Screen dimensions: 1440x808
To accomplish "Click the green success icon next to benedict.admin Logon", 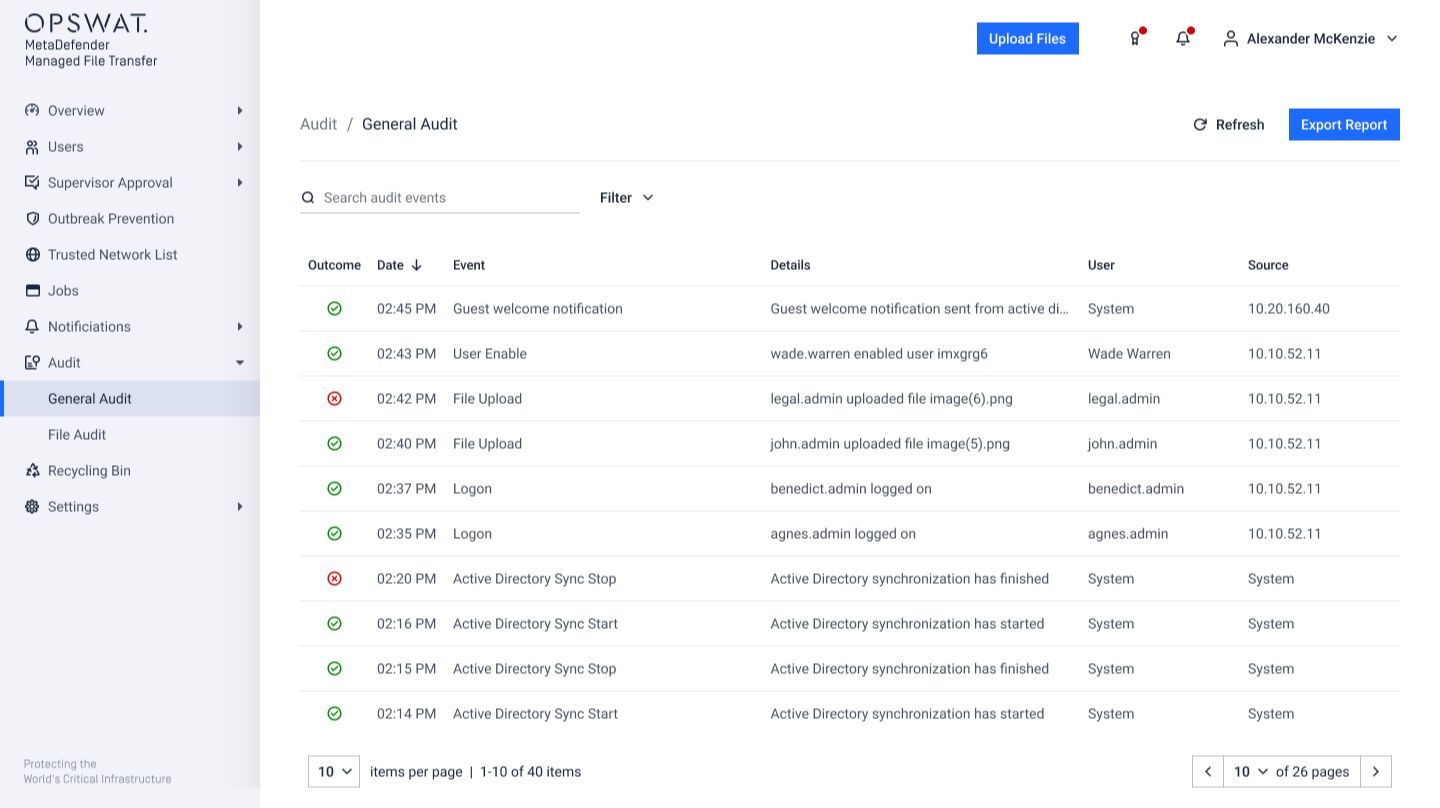I will tap(334, 488).
